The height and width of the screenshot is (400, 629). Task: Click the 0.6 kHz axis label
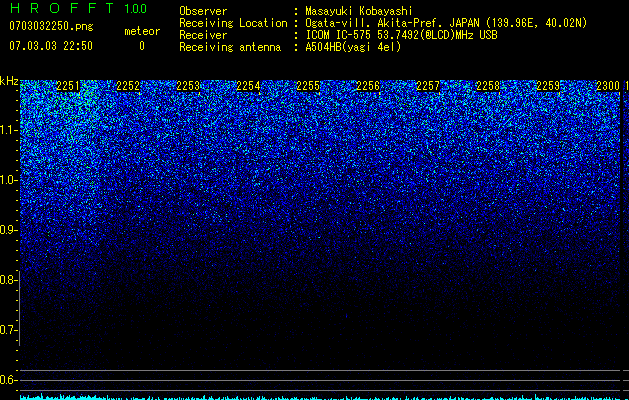point(8,380)
